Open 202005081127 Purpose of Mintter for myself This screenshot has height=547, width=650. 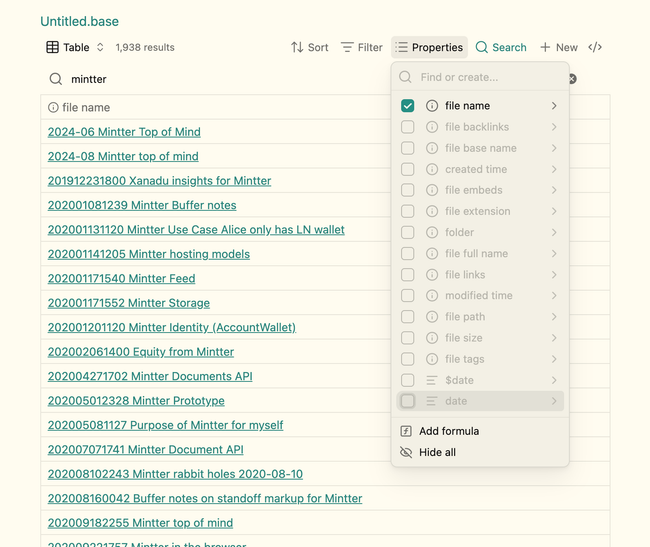(165, 425)
